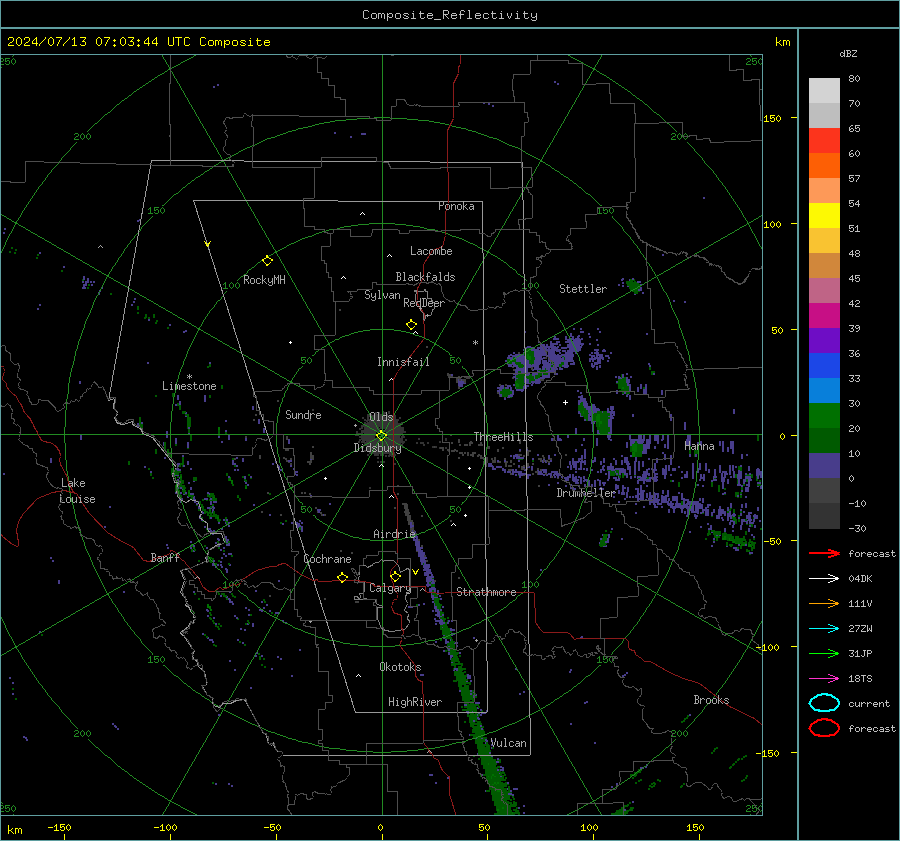Image resolution: width=900 pixels, height=841 pixels.
Task: Click the Lacombe town label
Action: pyautogui.click(x=431, y=251)
